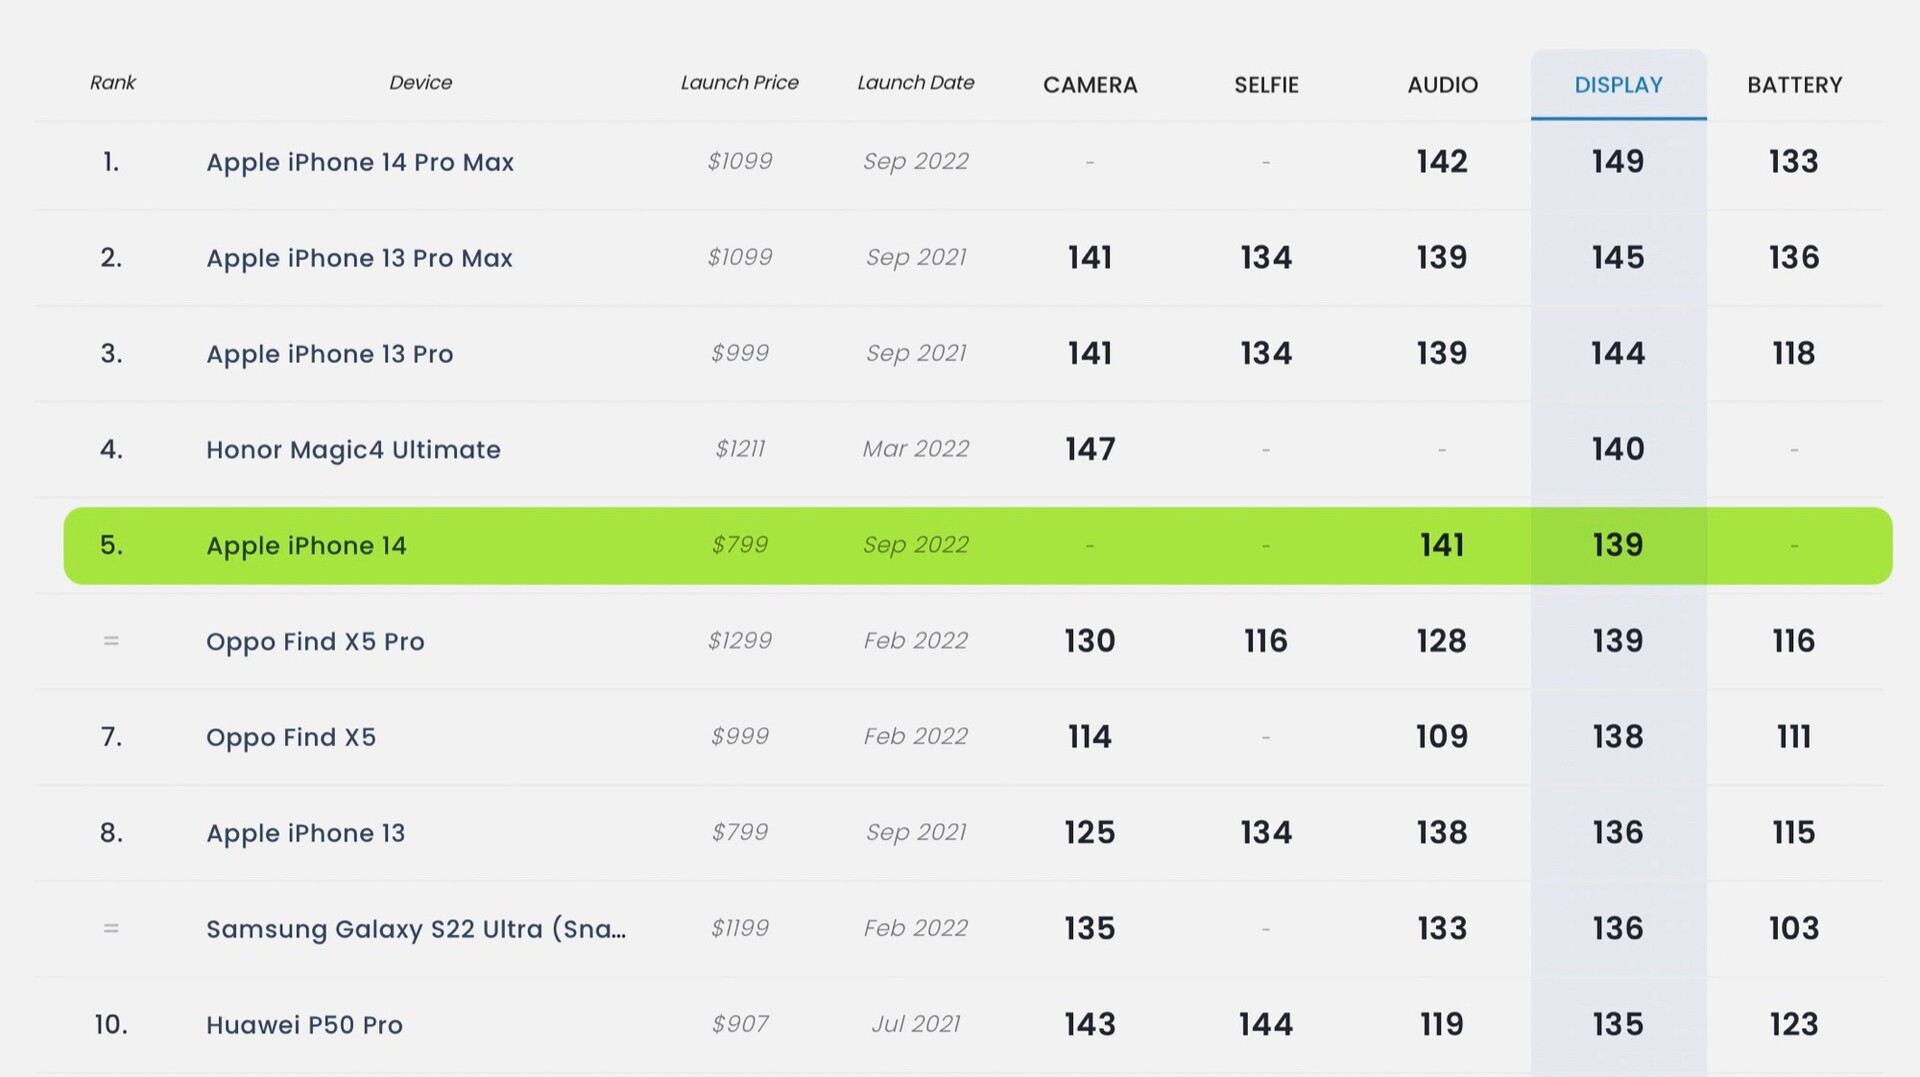
Task: Open Apple iPhone 14 Pro Max link
Action: point(360,162)
